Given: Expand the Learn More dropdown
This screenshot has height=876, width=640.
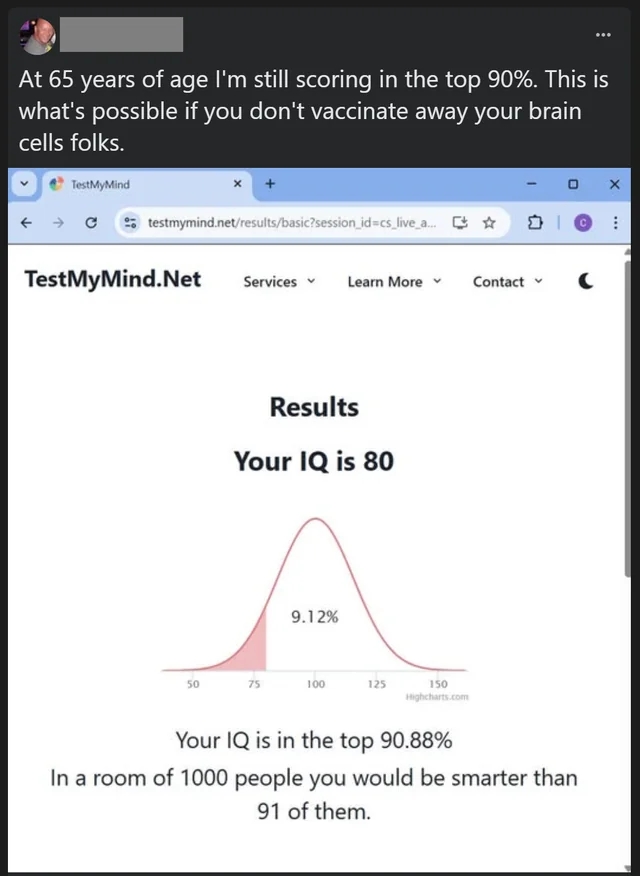Looking at the screenshot, I should (x=394, y=282).
